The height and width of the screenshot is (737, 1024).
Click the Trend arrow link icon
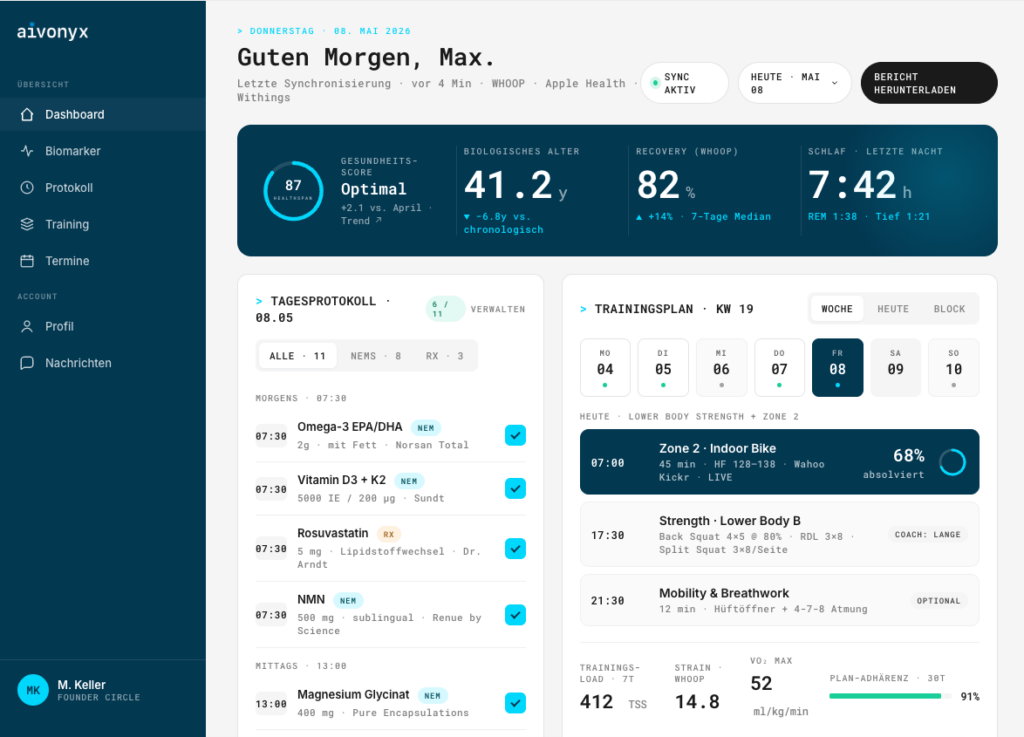pyautogui.click(x=379, y=220)
